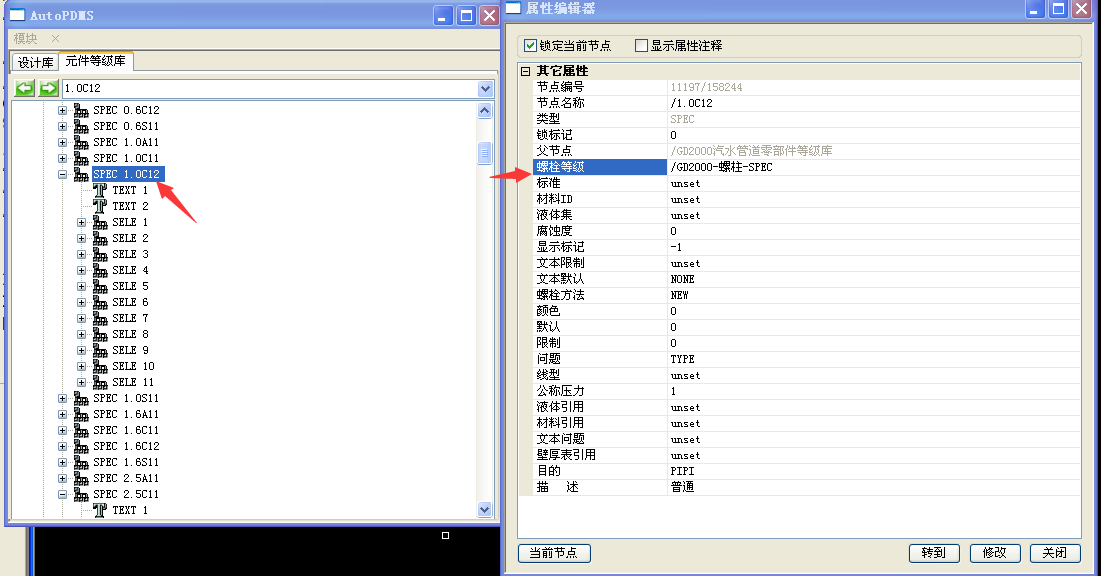
Task: Close the 模块 panel with the X
Action: [55, 39]
